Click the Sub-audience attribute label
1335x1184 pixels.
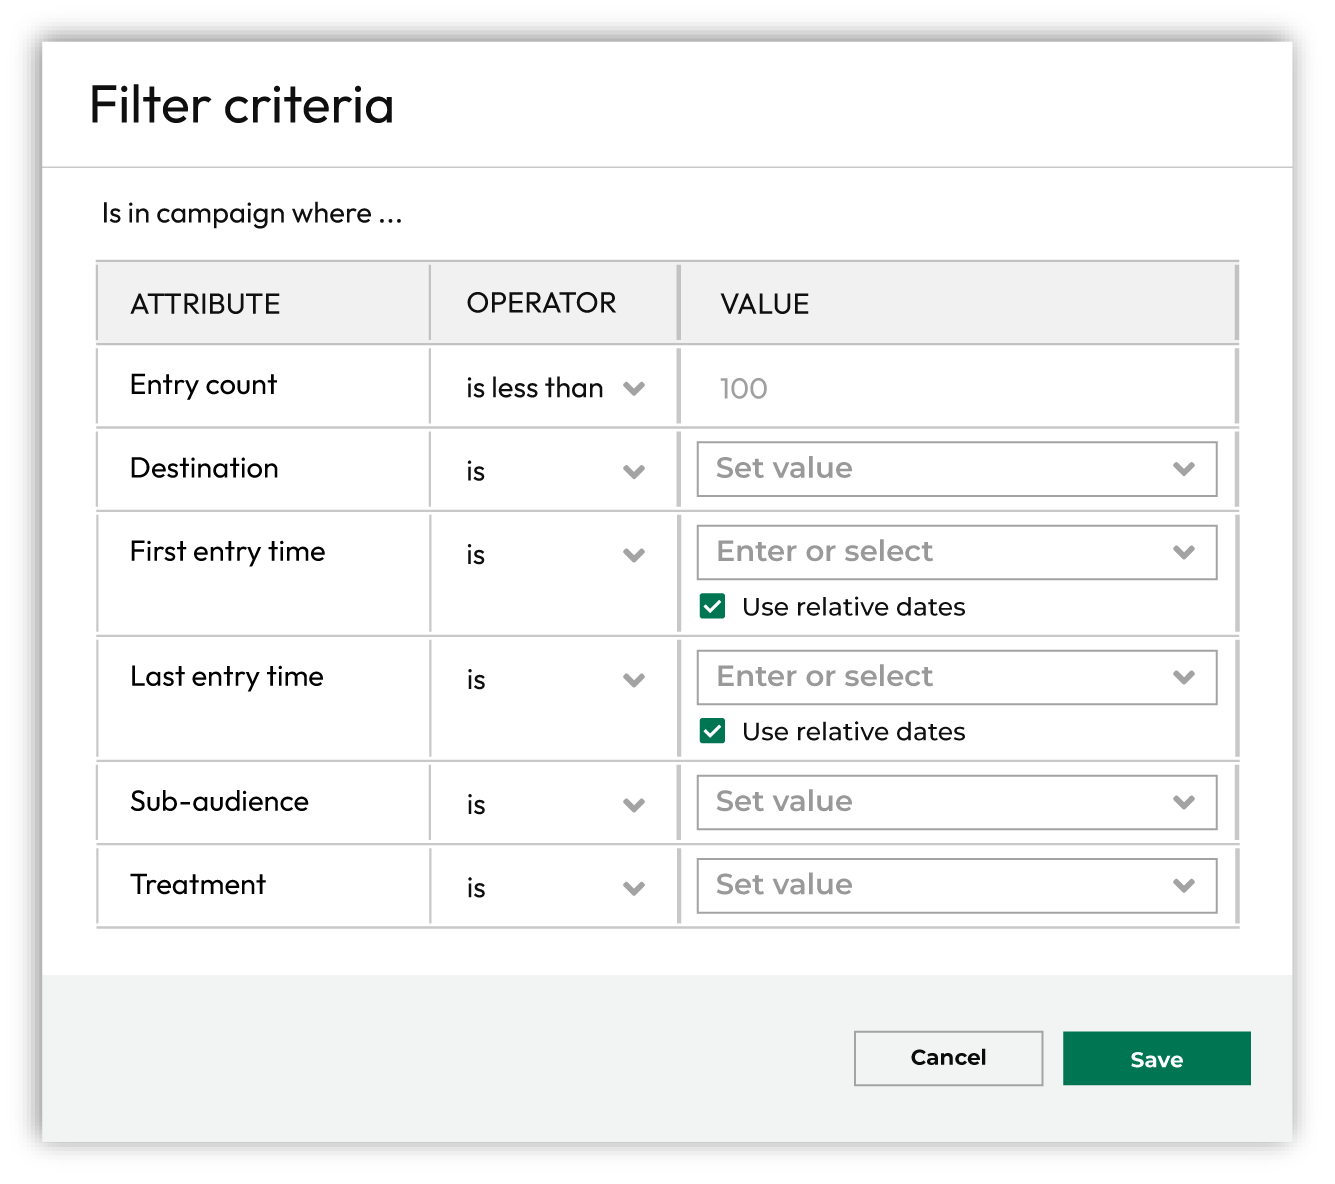[x=219, y=801]
